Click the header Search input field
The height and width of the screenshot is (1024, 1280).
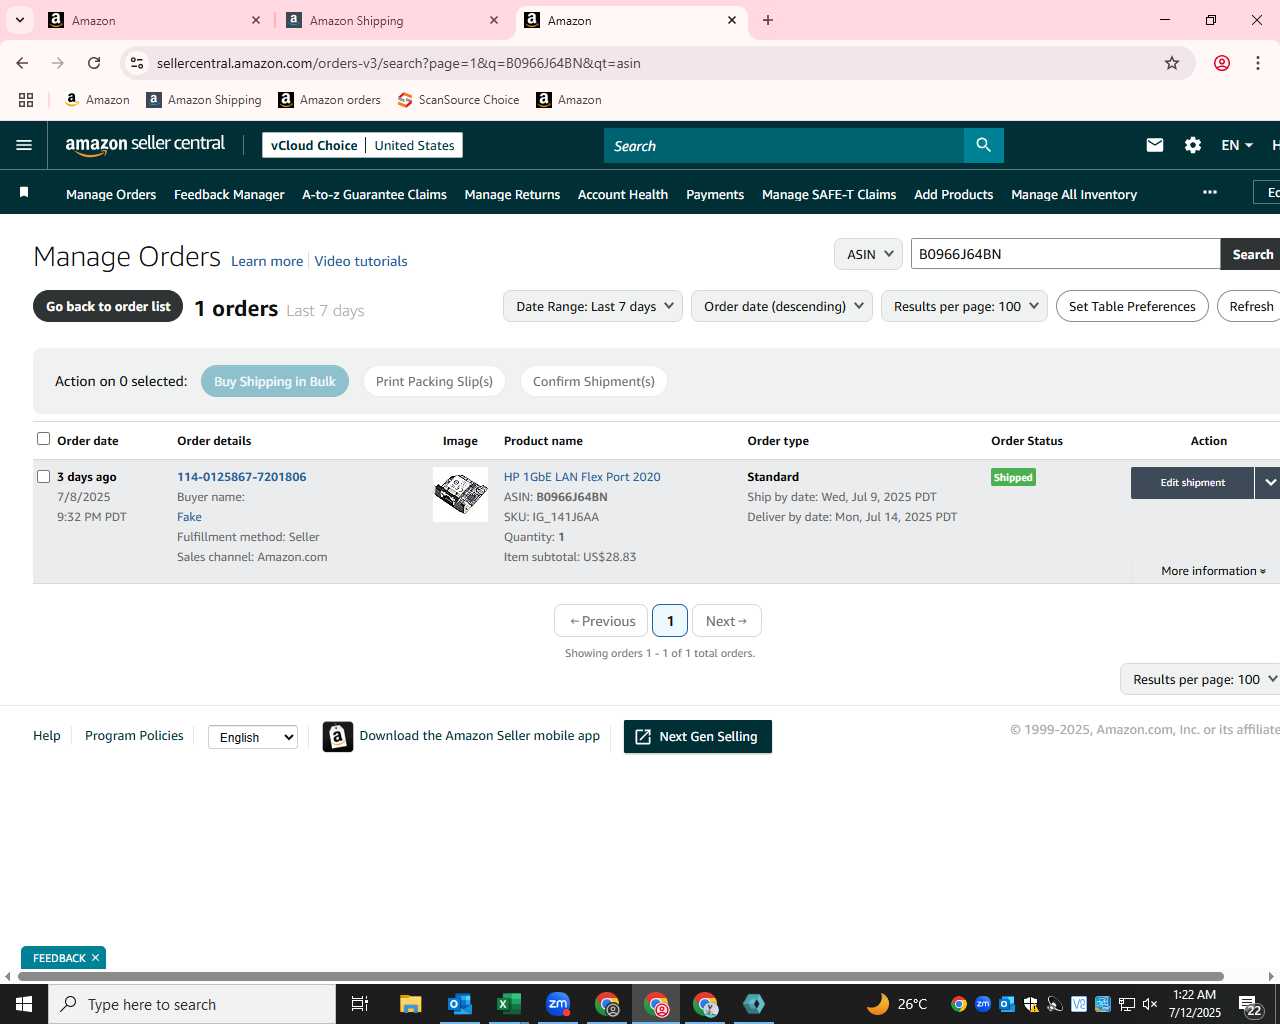[784, 145]
